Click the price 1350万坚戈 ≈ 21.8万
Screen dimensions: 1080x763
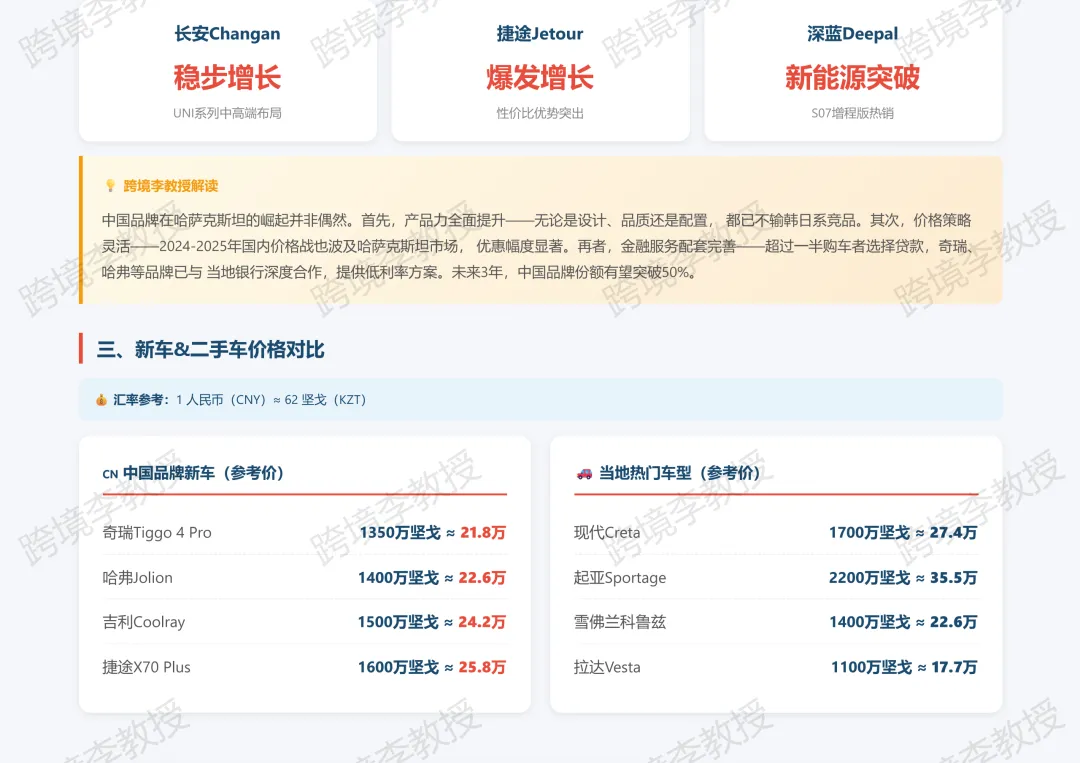click(x=433, y=532)
